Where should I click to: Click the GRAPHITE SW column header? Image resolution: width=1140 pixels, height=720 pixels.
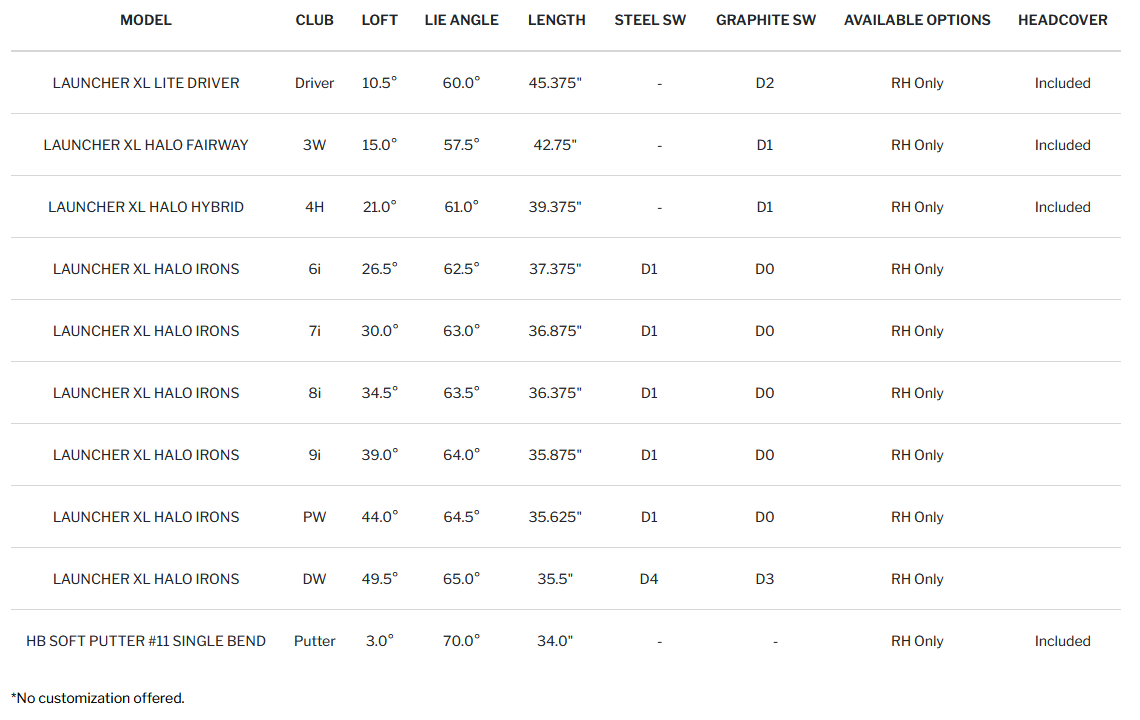[765, 20]
